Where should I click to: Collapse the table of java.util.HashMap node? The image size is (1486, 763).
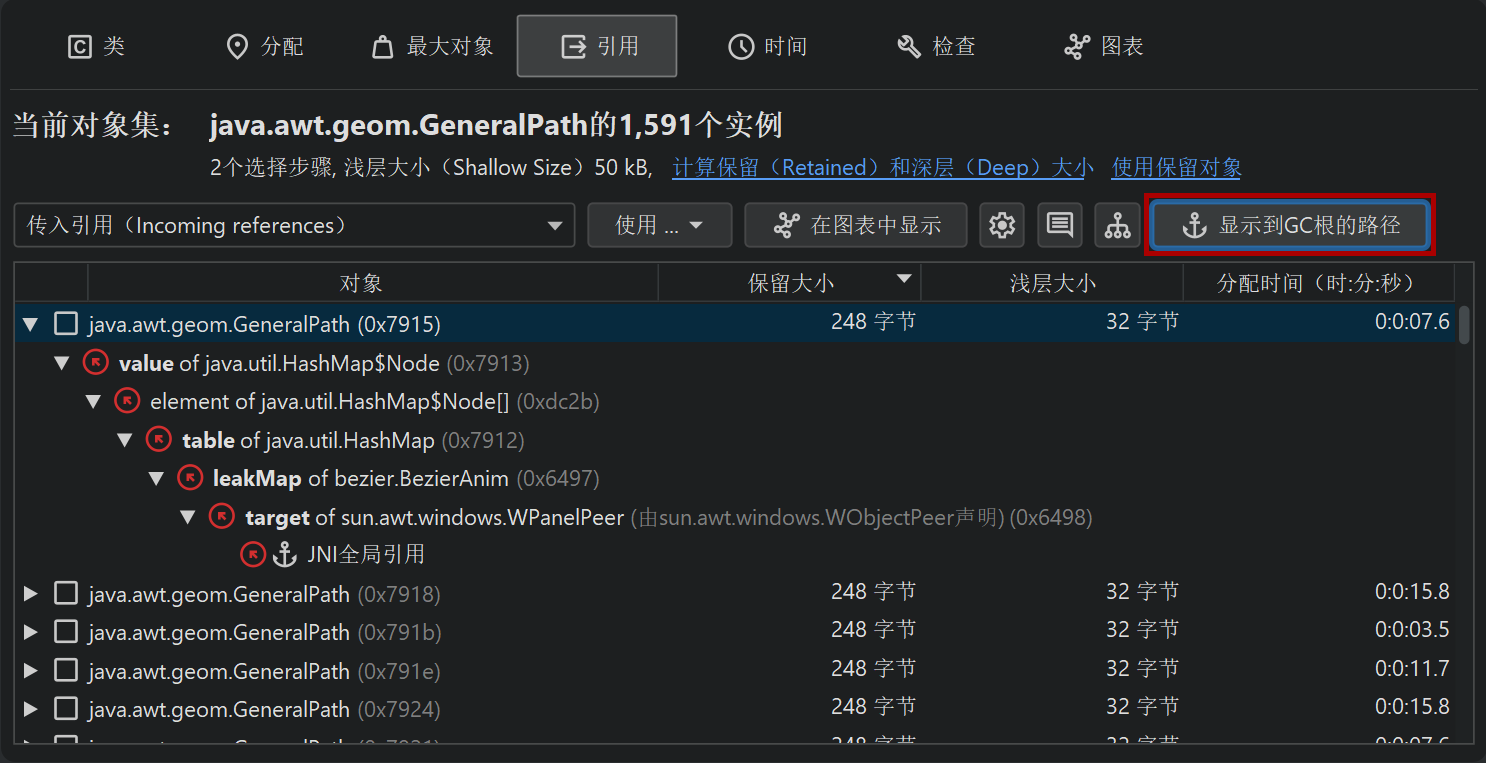tap(125, 440)
